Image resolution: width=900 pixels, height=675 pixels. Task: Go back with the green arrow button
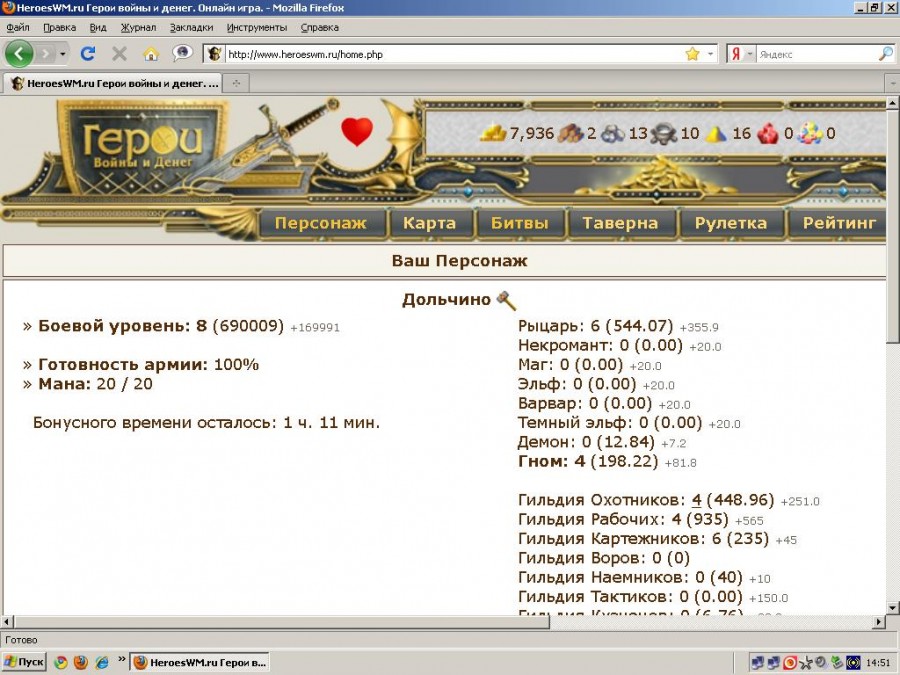click(19, 54)
